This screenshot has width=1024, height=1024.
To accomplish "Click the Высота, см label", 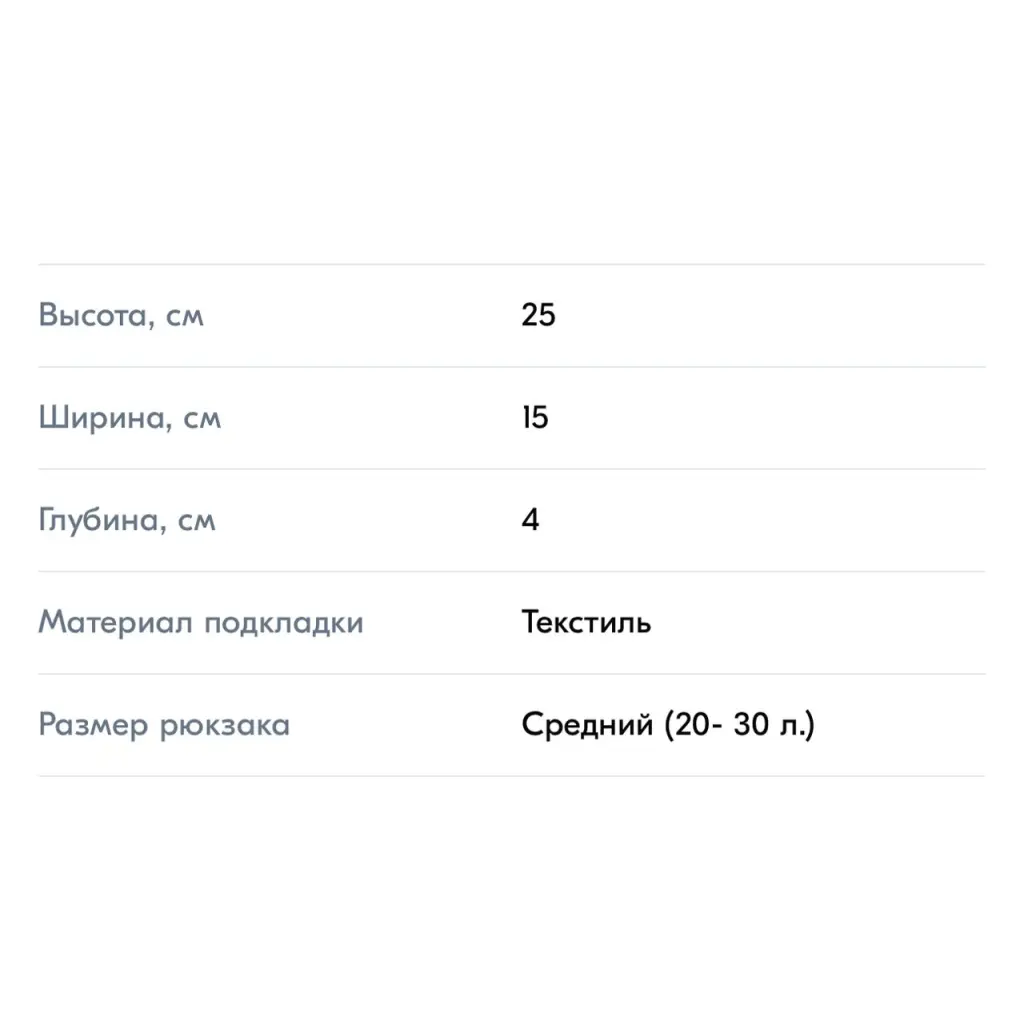I will coord(121,315).
